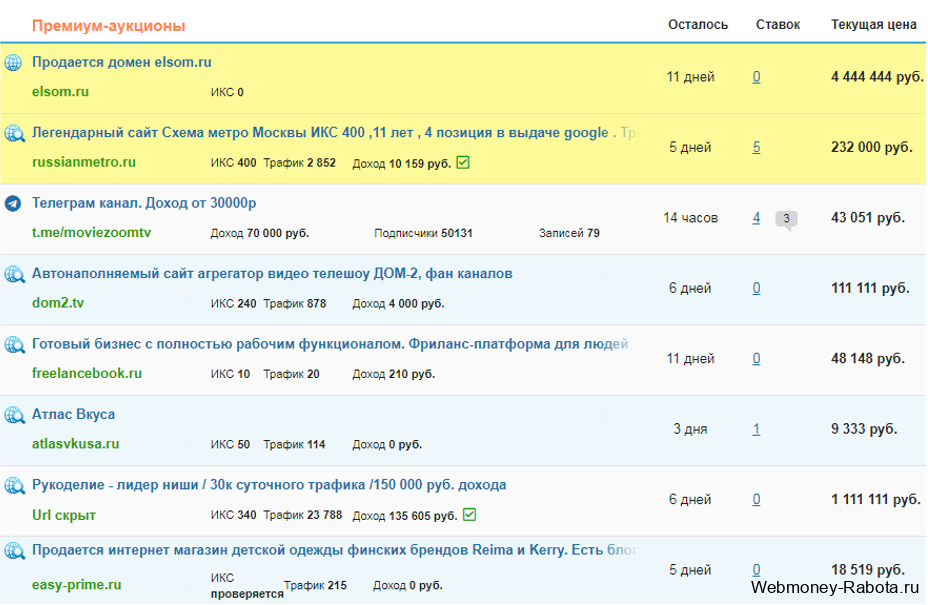Click the 'Ставок' column header
Image resolution: width=928 pixels, height=605 pixels.
tap(778, 25)
